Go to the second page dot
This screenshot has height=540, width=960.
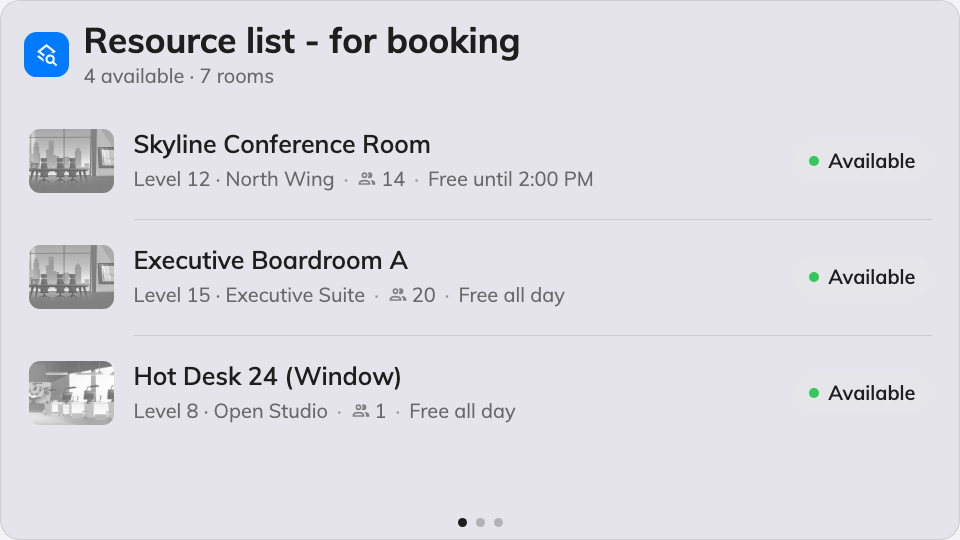click(x=481, y=522)
